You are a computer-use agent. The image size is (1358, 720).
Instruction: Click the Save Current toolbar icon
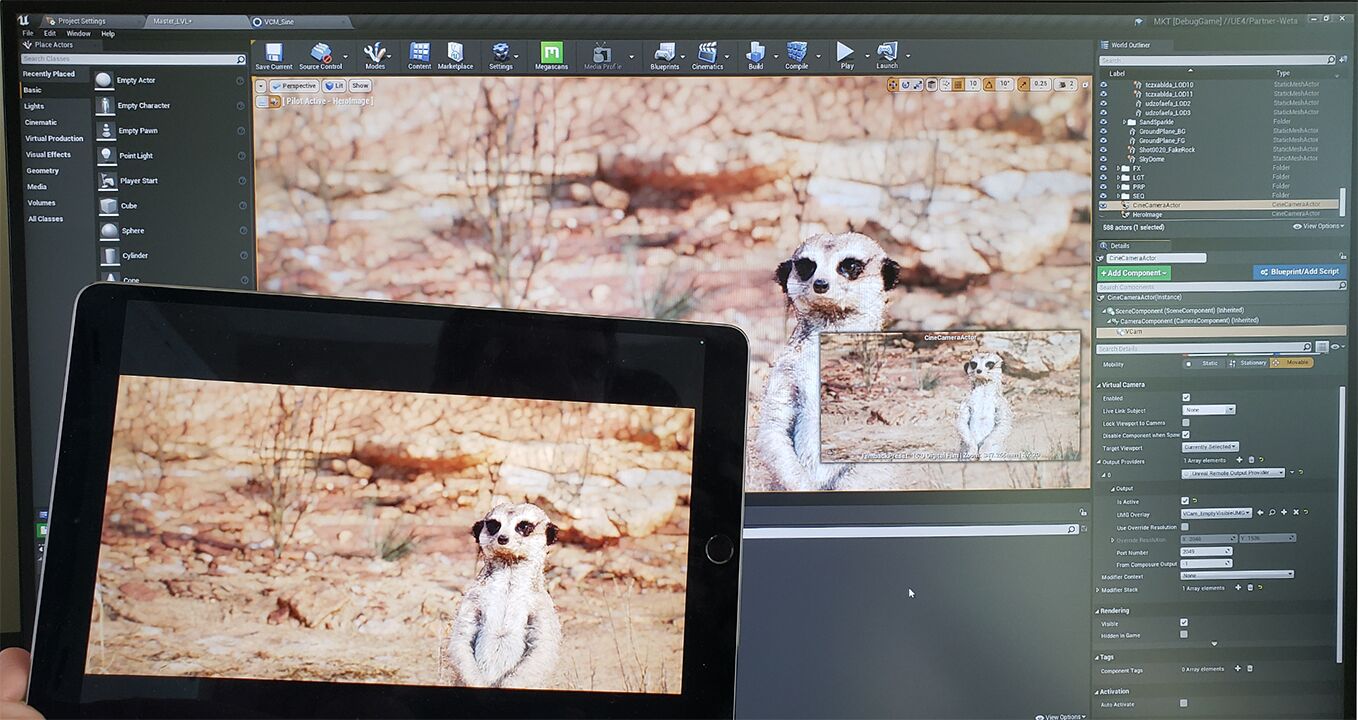tap(273, 54)
